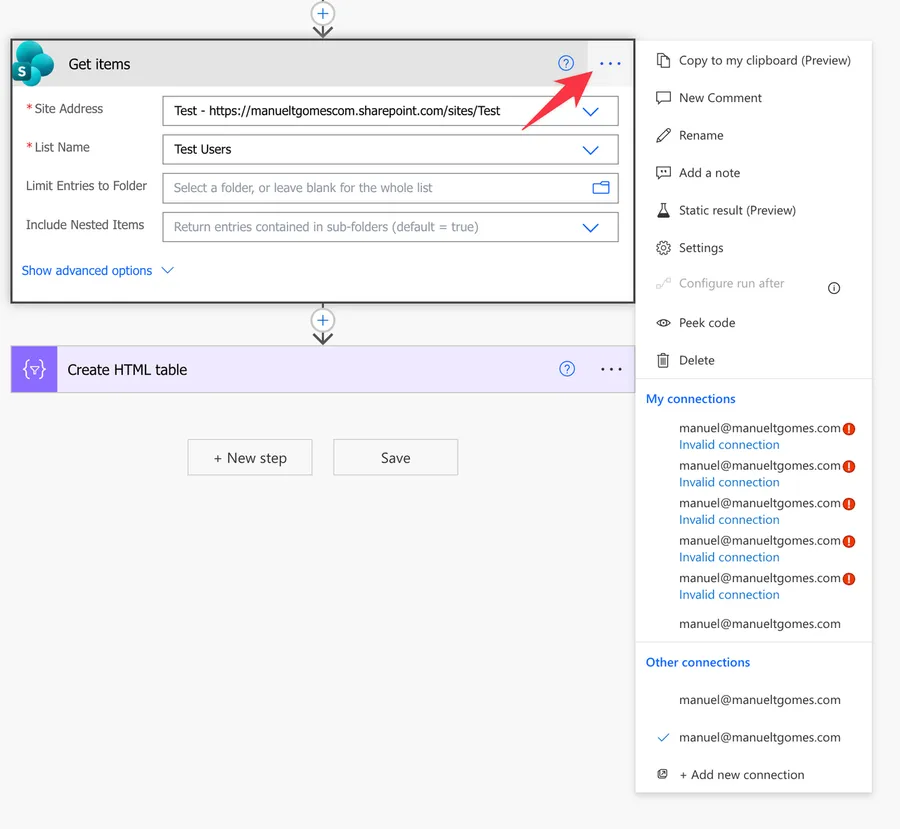The width and height of the screenshot is (900, 829).
Task: Click the first Invalid connection link
Action: point(729,445)
